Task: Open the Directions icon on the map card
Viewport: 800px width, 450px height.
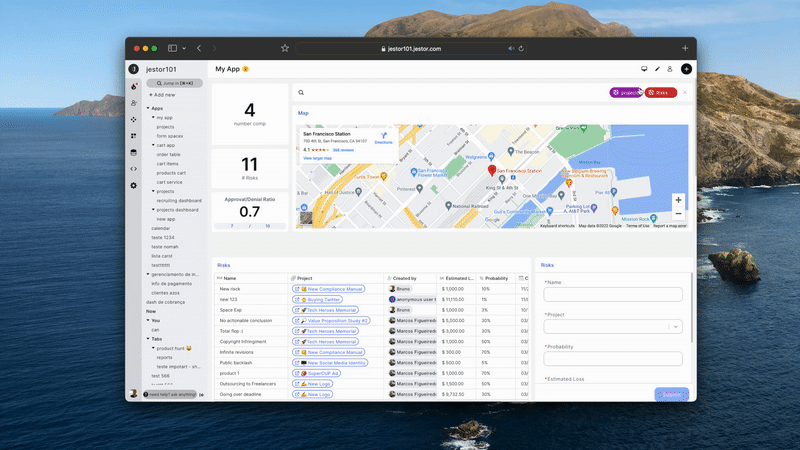Action: click(x=384, y=138)
